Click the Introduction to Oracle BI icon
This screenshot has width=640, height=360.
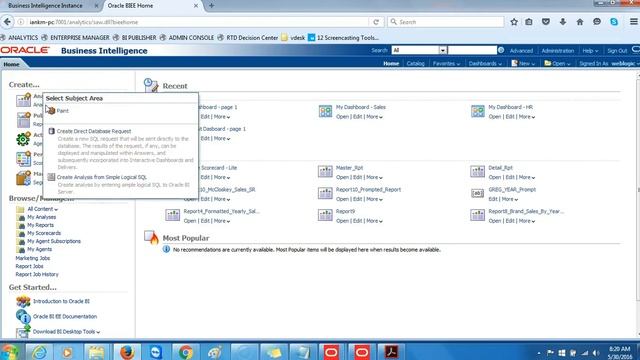23,302
